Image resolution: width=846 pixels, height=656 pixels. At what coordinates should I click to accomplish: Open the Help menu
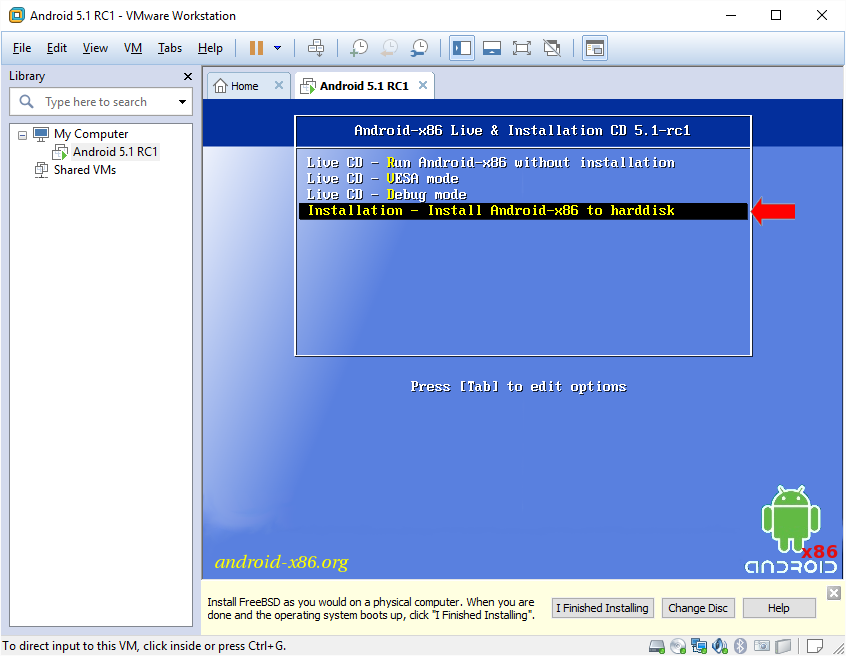(210, 48)
